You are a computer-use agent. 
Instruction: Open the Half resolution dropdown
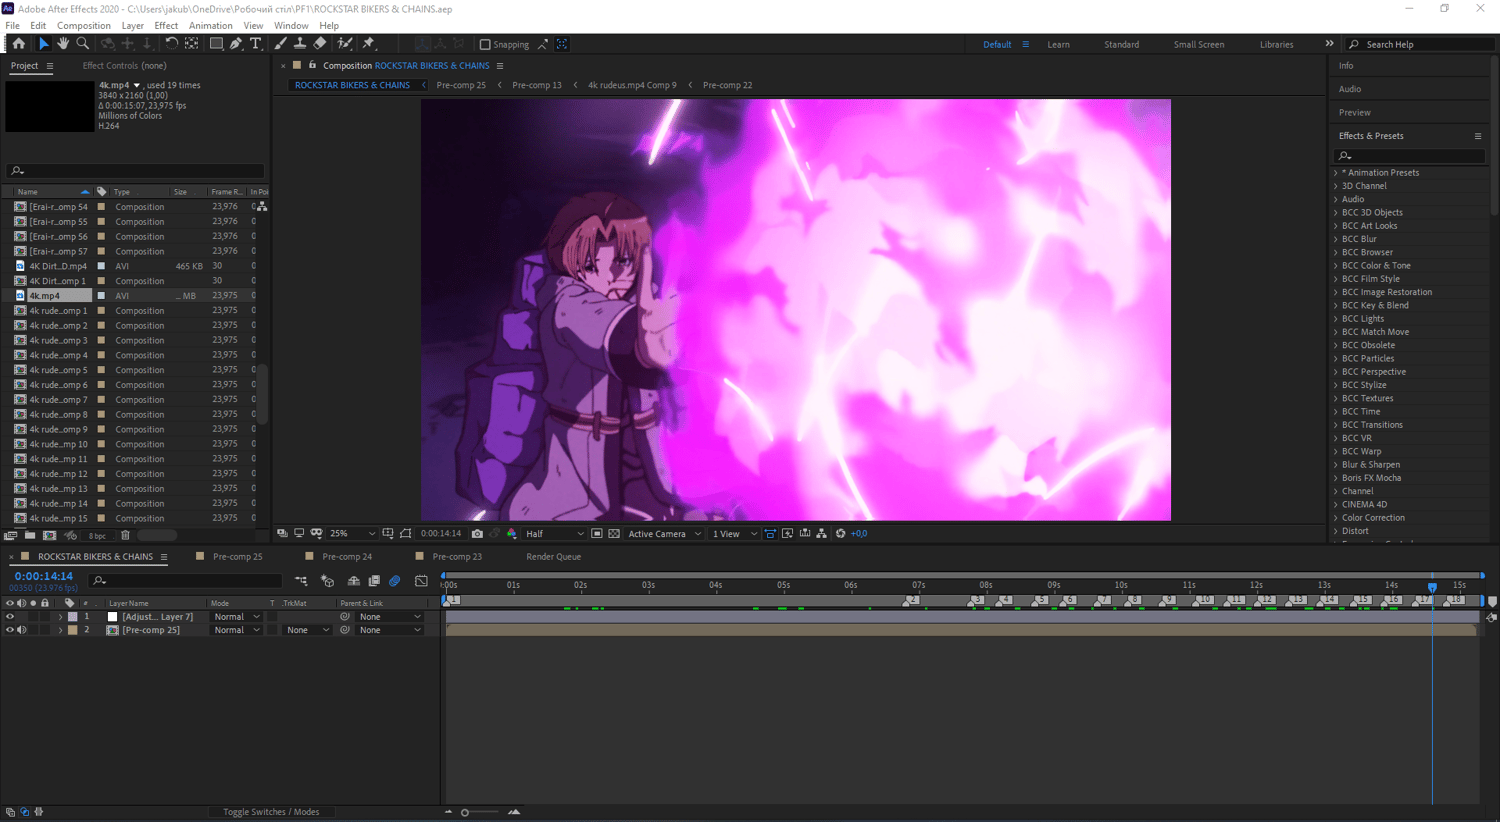pos(555,534)
